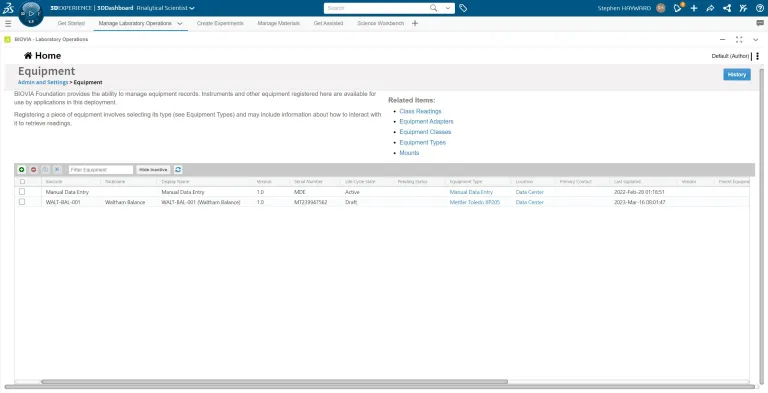Click the vertical page scrollbar
The height and width of the screenshot is (393, 768).
(762, 225)
